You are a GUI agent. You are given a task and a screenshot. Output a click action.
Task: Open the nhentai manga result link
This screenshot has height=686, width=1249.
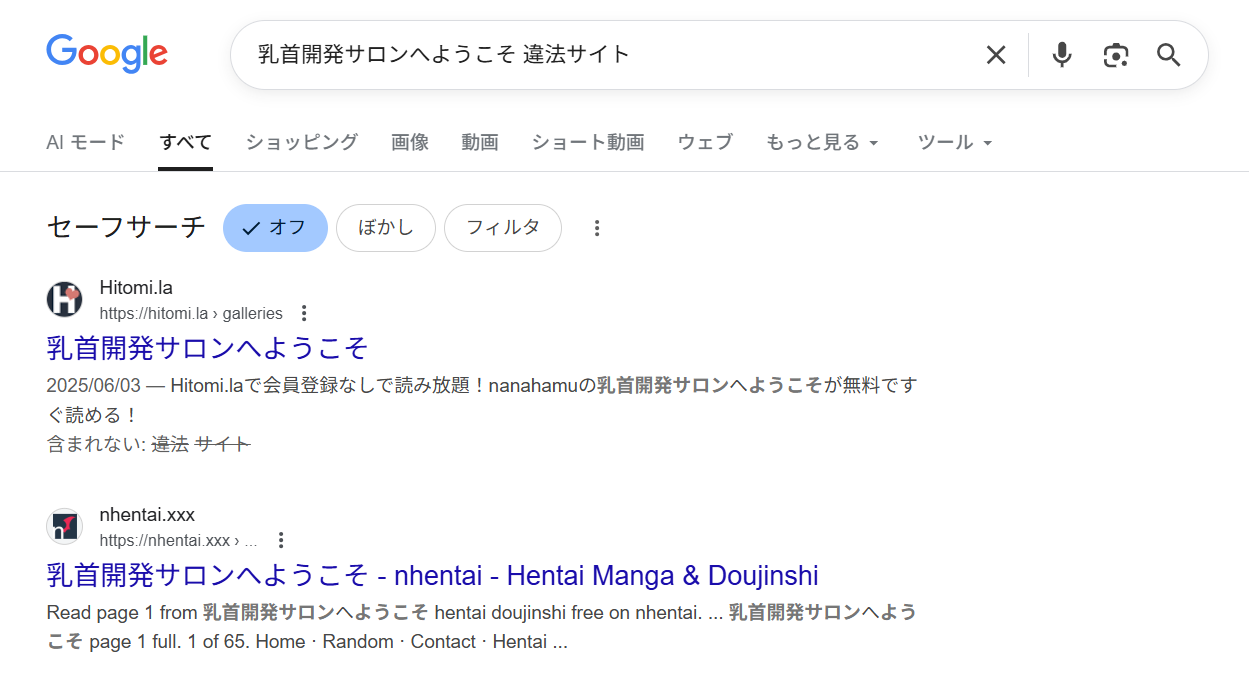(x=432, y=575)
